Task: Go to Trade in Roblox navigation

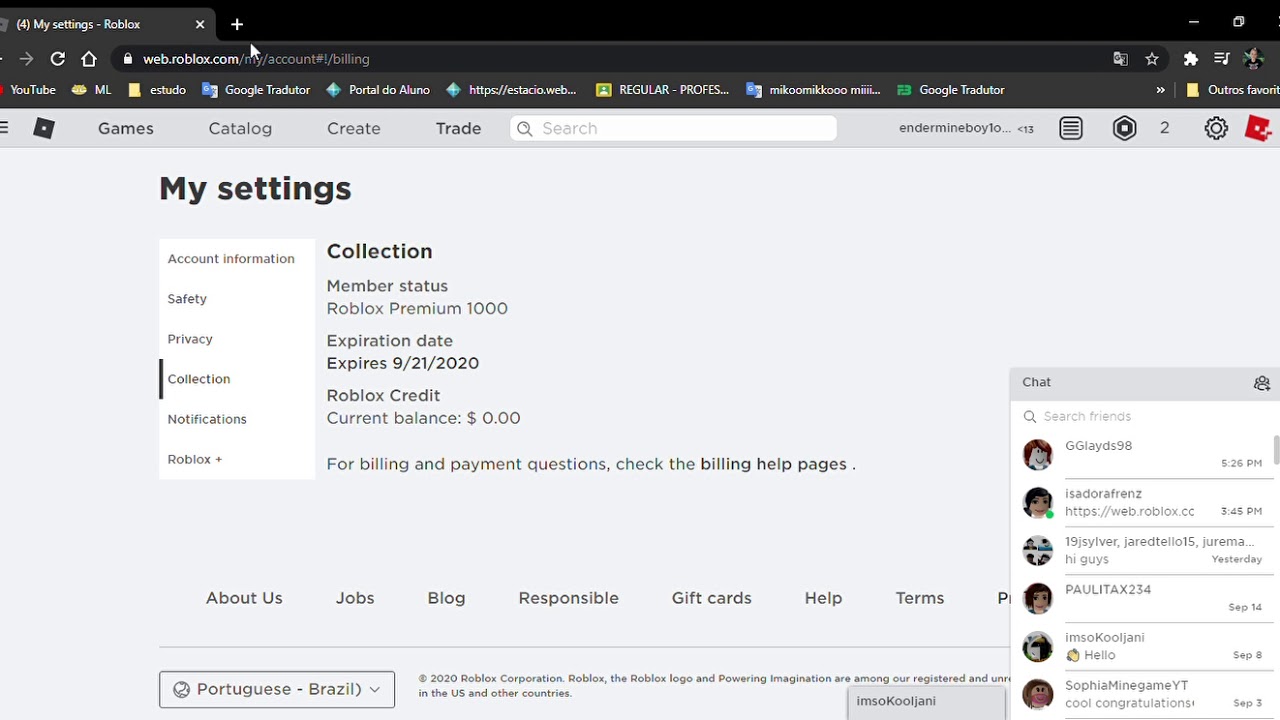Action: click(458, 128)
